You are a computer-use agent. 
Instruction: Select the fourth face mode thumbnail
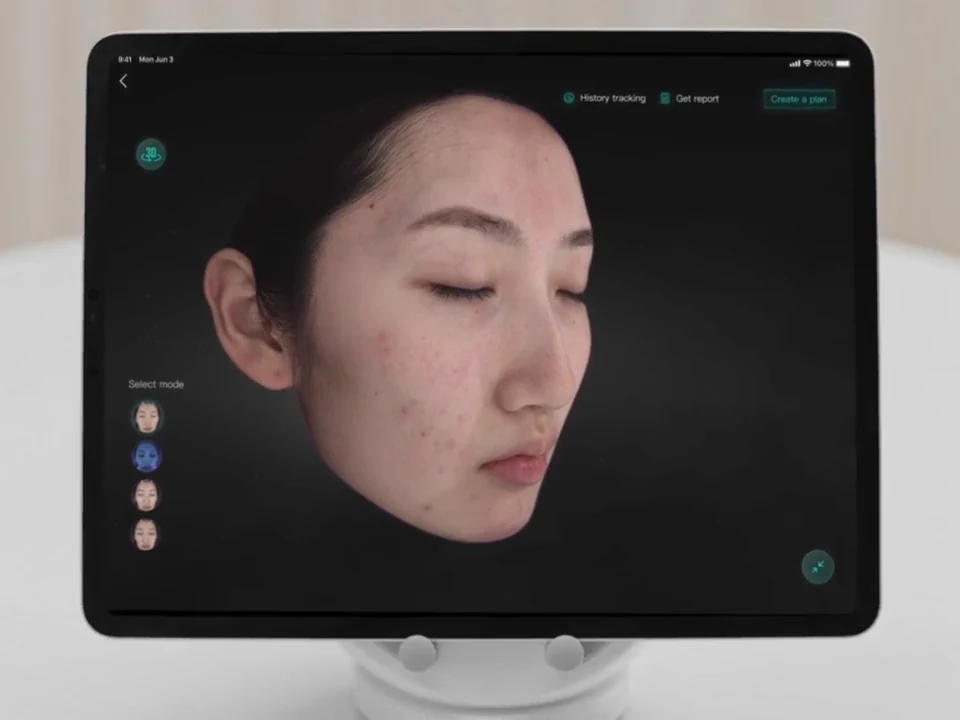click(x=146, y=534)
